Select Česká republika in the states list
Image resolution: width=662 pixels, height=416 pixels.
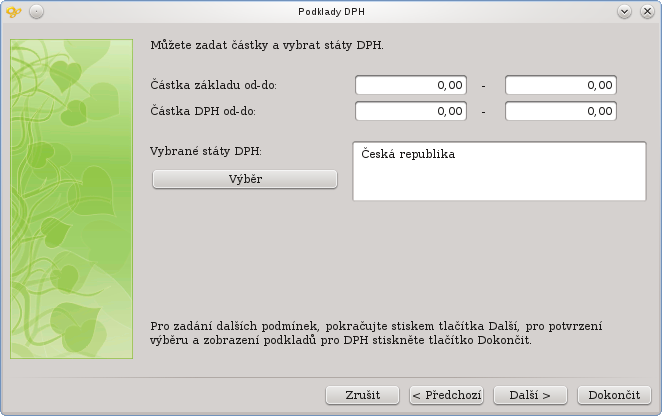[408, 154]
